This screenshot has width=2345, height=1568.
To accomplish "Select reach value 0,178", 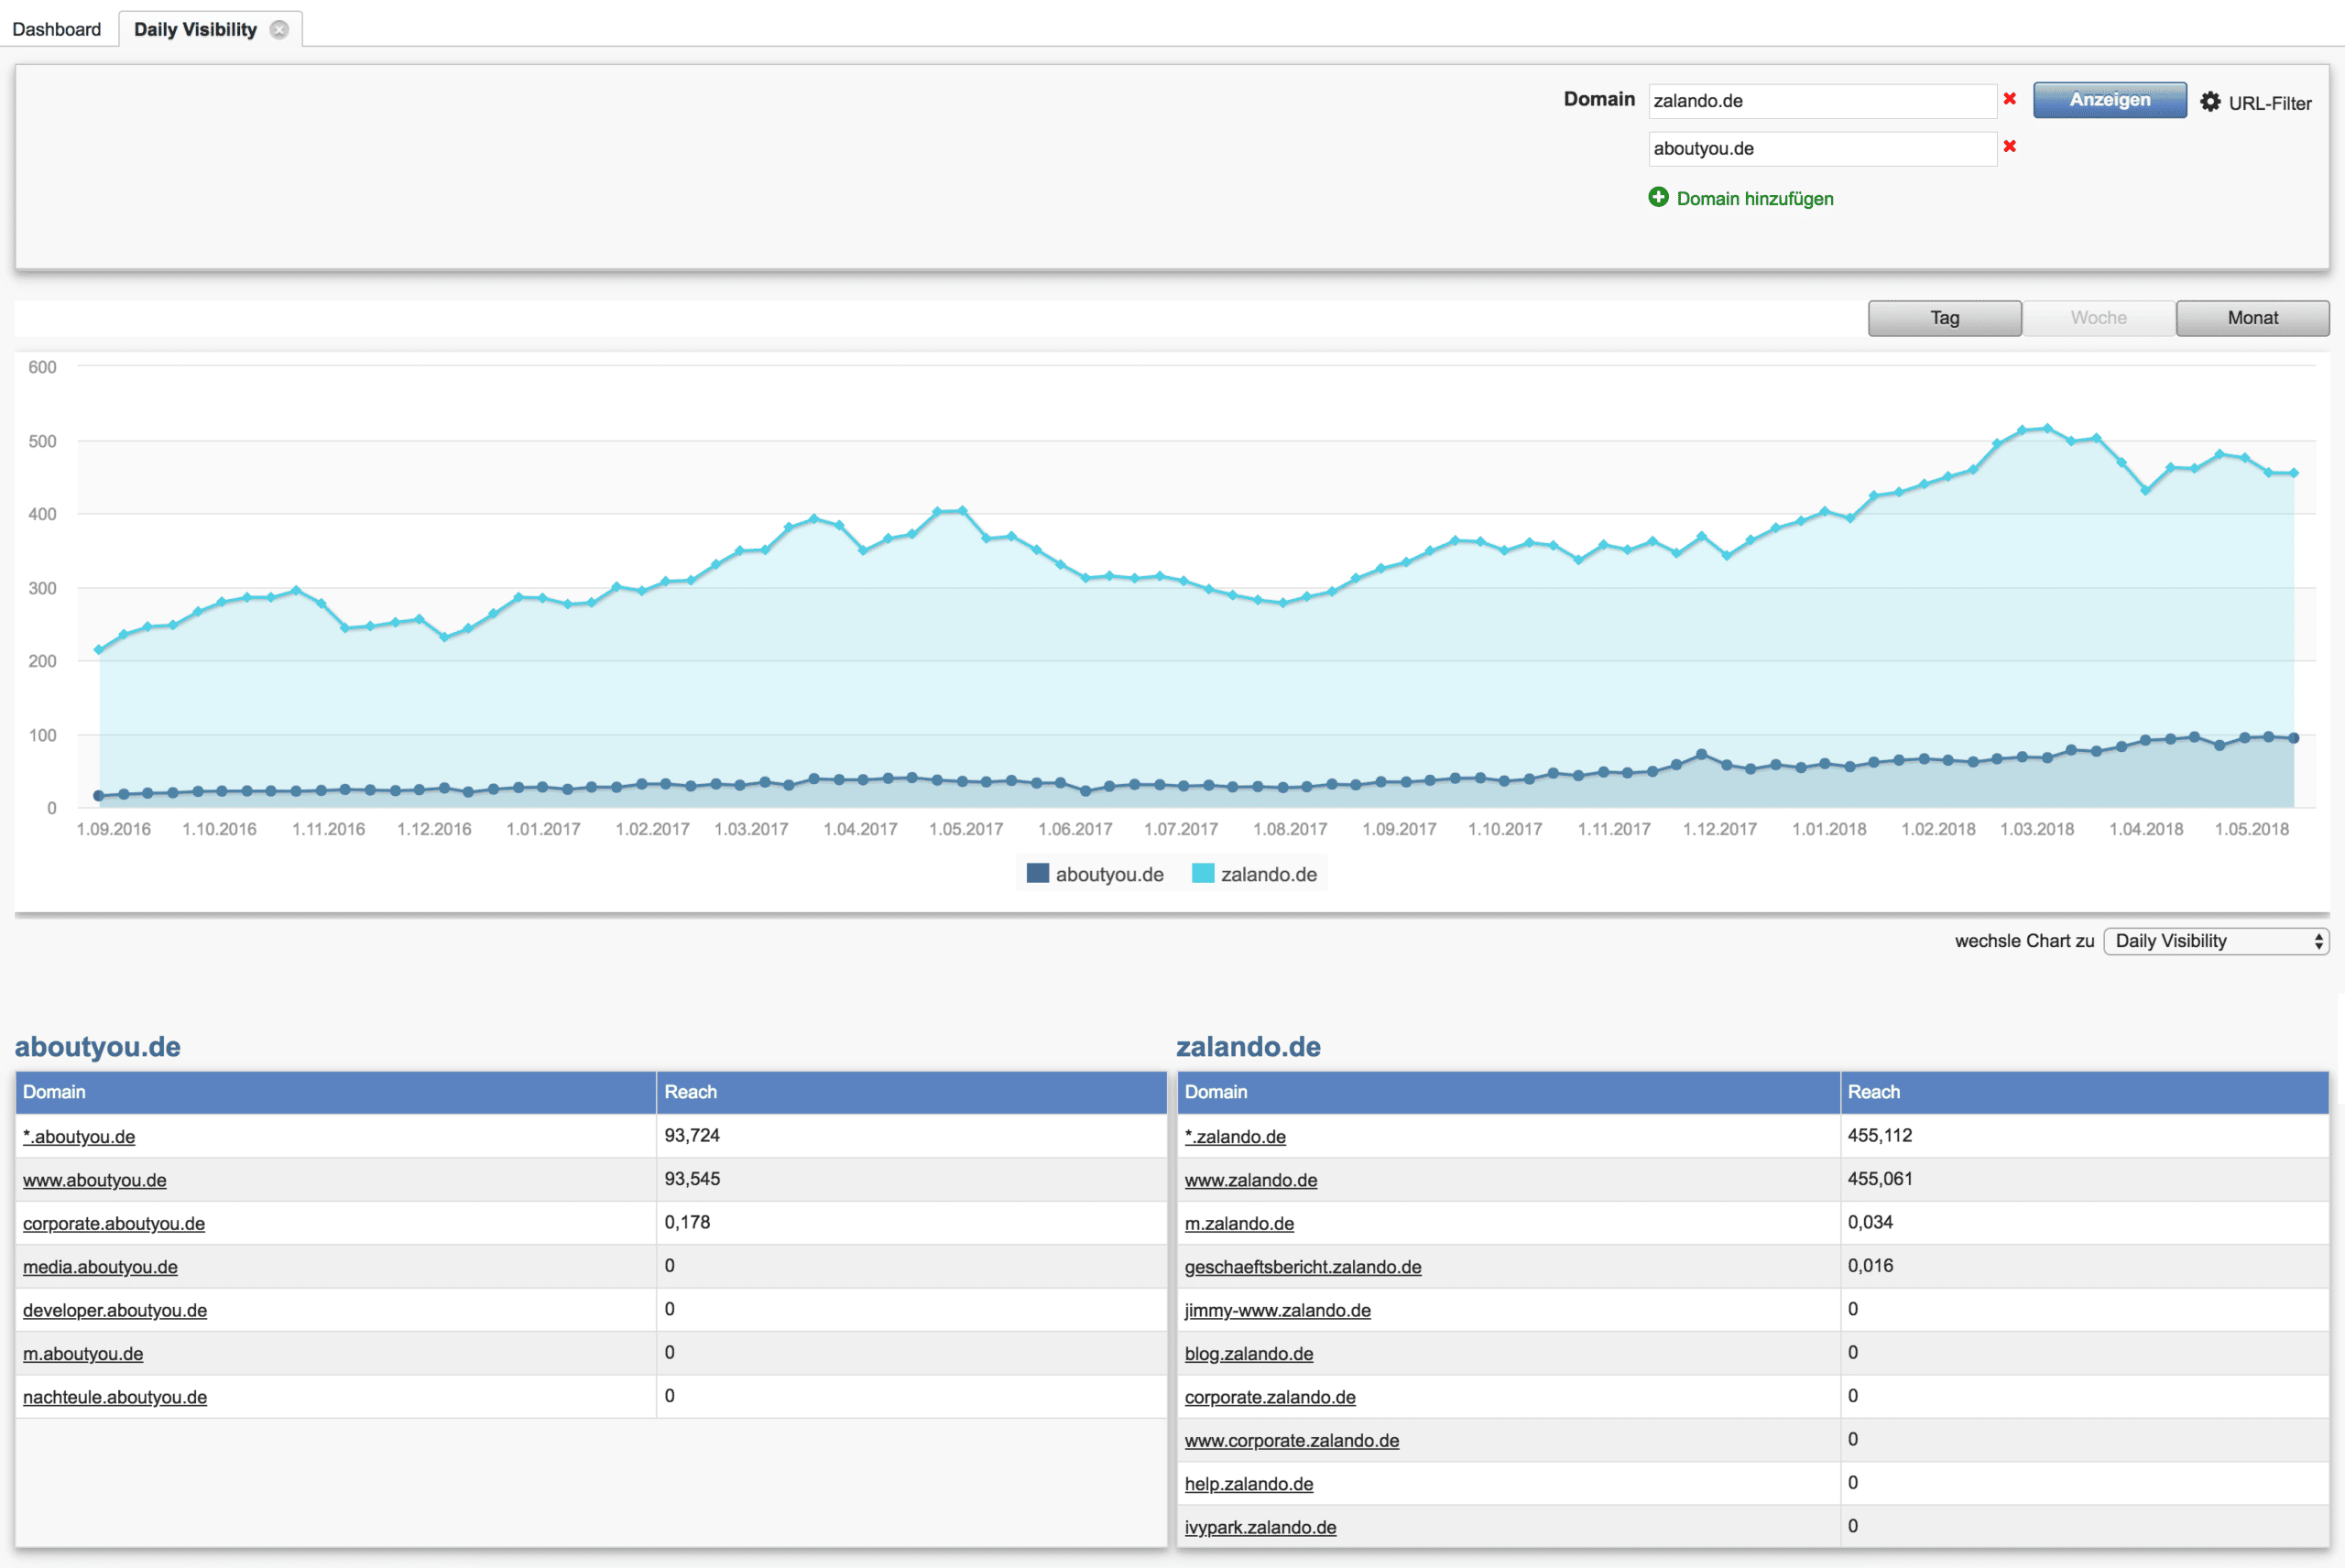I will point(687,1223).
